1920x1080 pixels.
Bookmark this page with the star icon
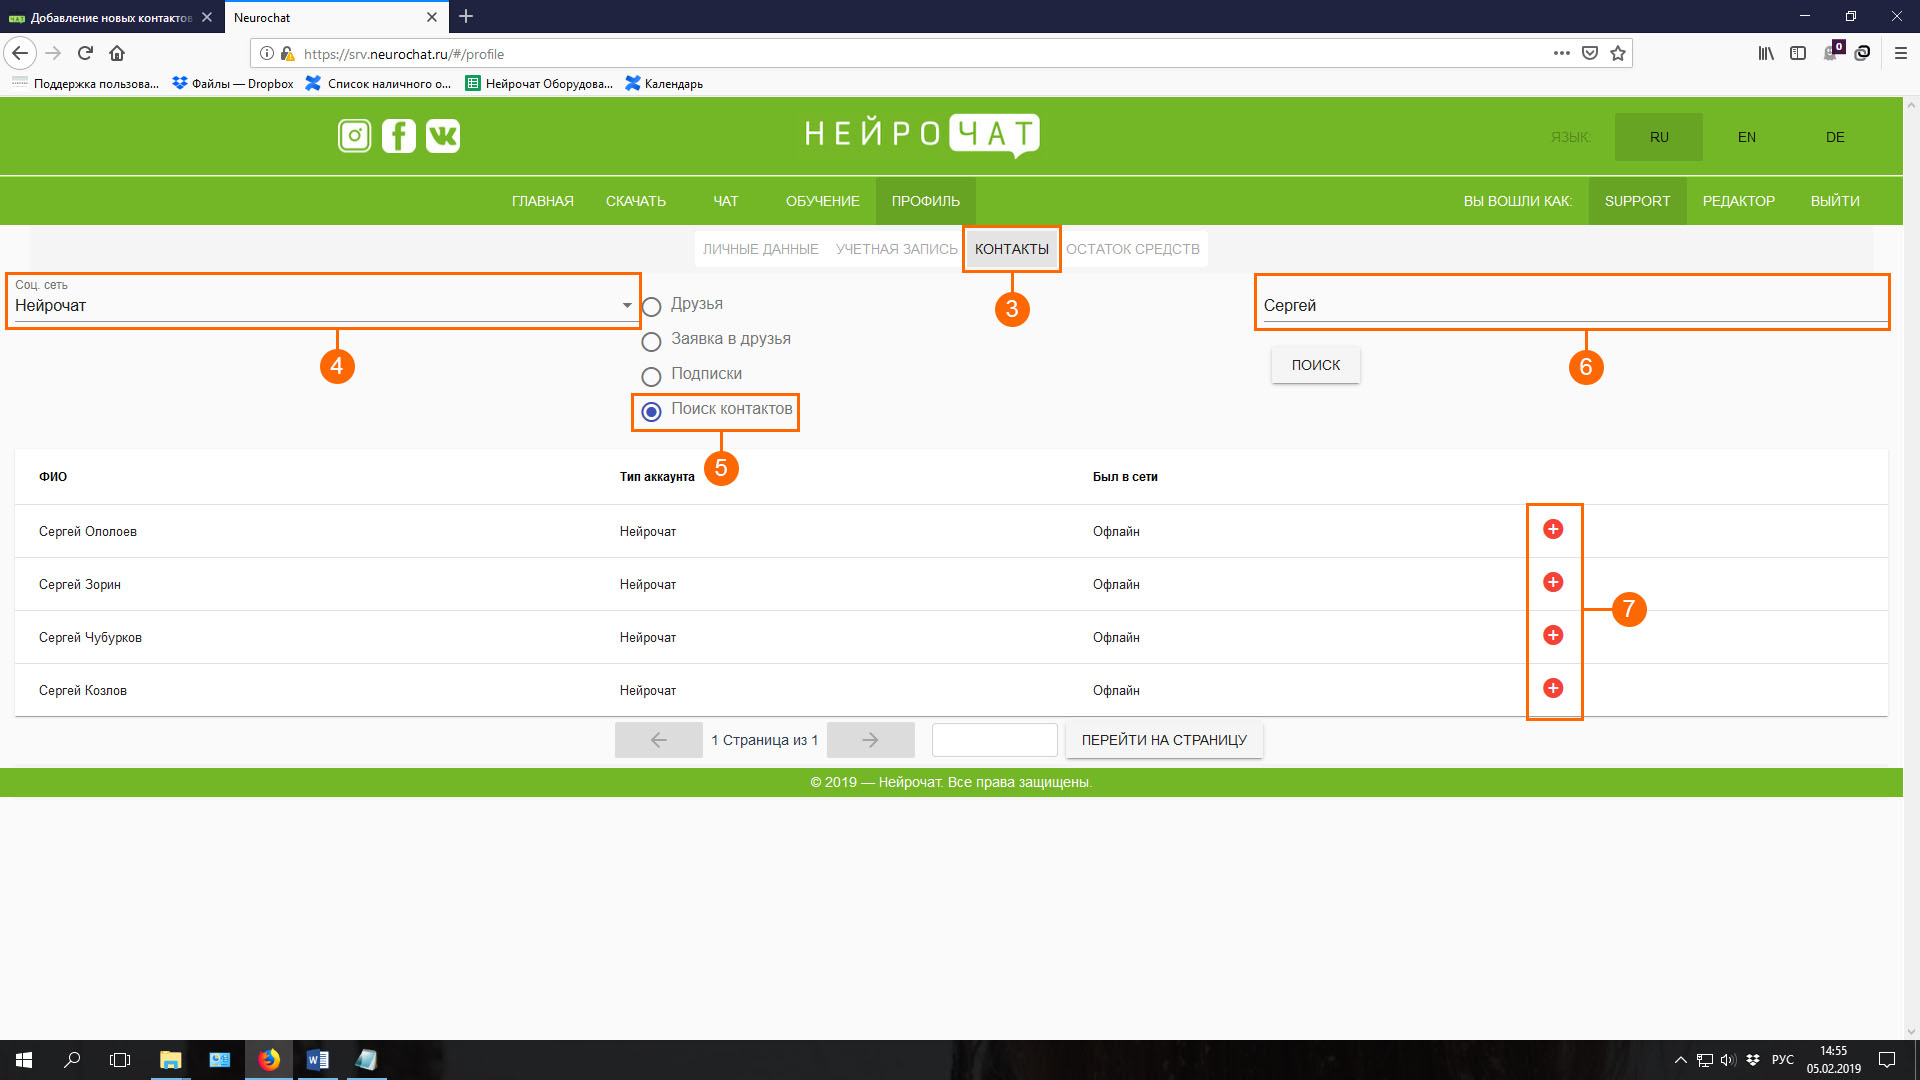pos(1618,53)
